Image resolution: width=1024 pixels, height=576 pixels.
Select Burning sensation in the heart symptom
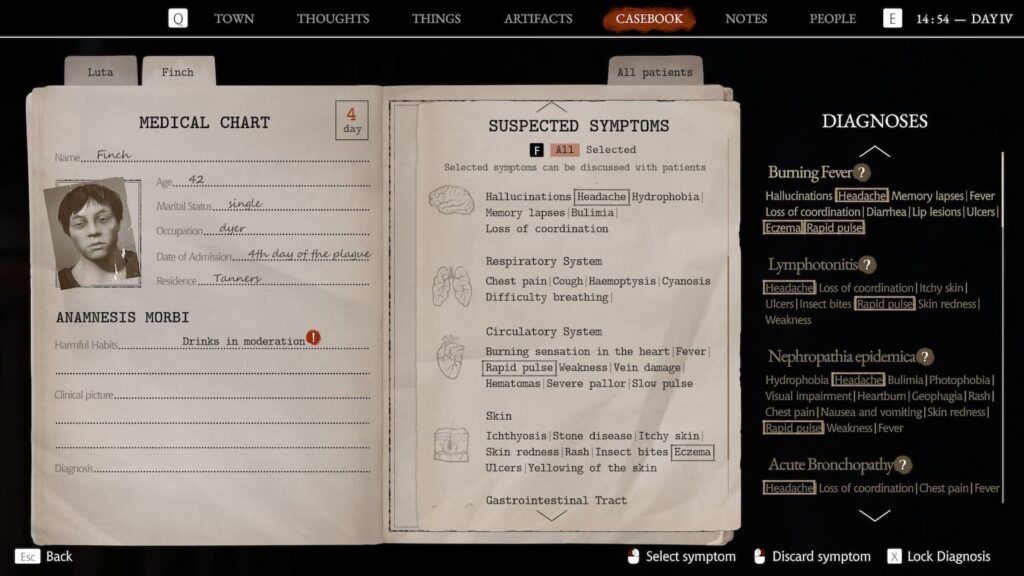click(577, 351)
